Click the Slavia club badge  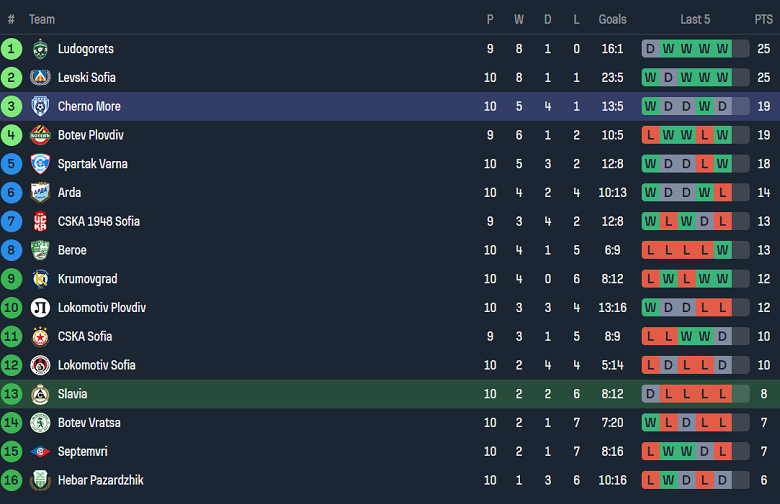click(40, 394)
